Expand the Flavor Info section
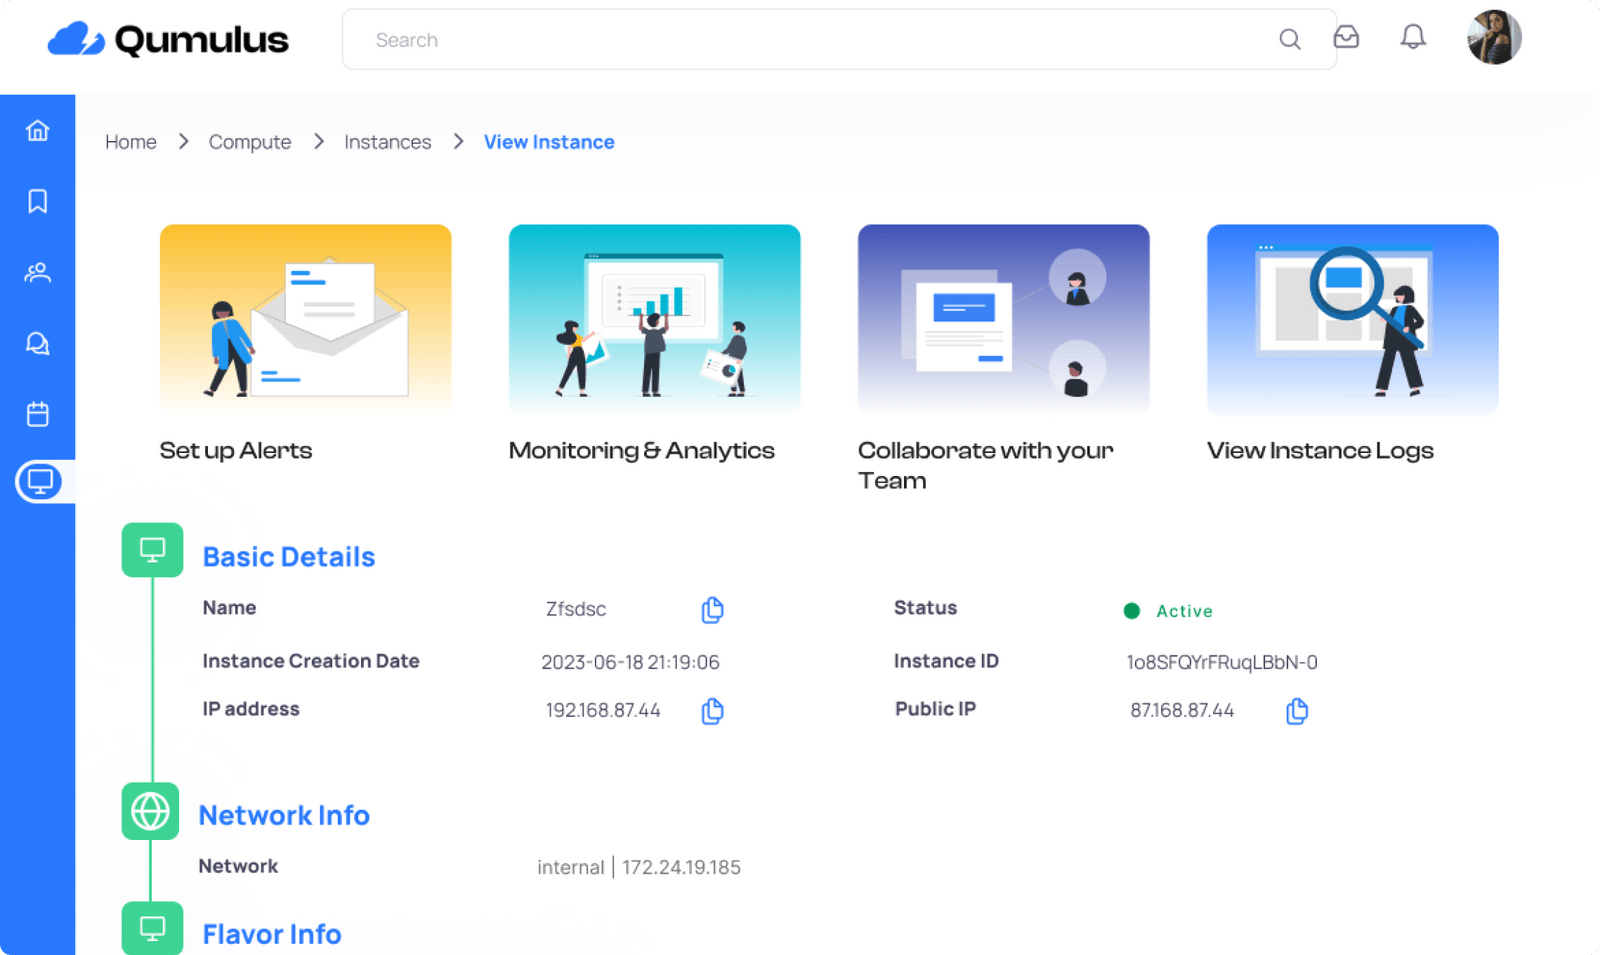 click(x=270, y=933)
